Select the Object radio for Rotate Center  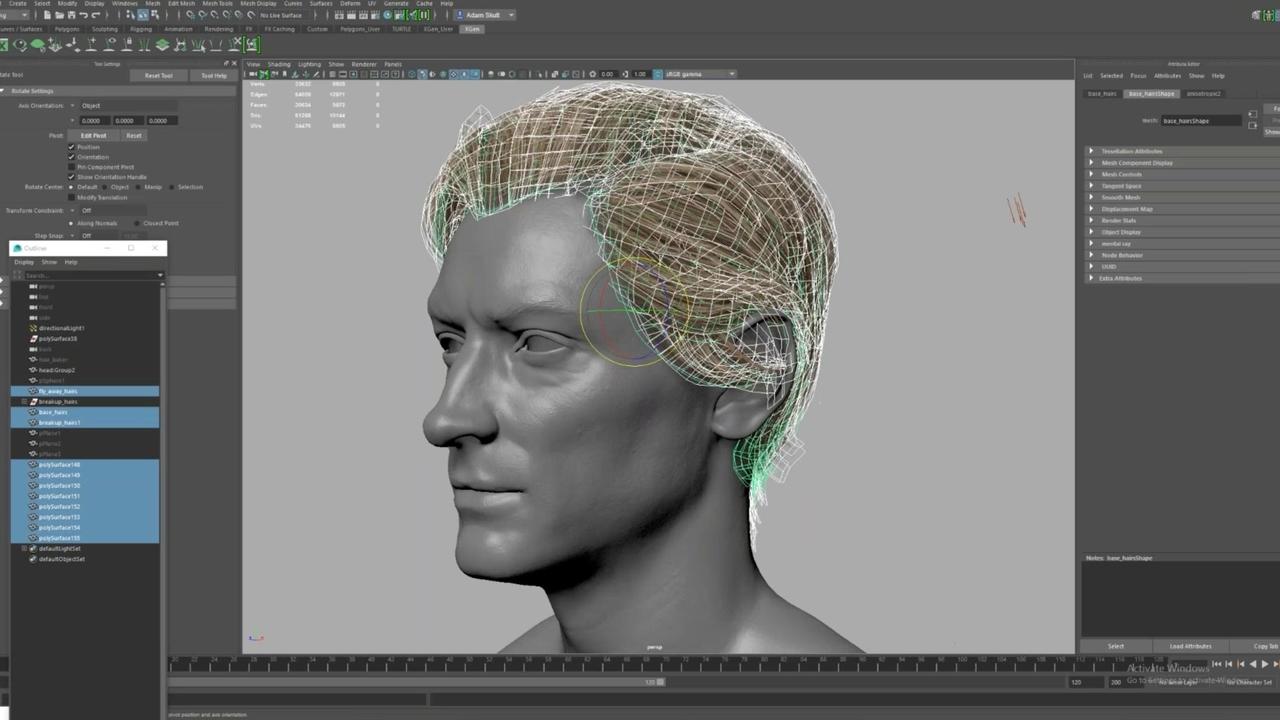point(105,187)
